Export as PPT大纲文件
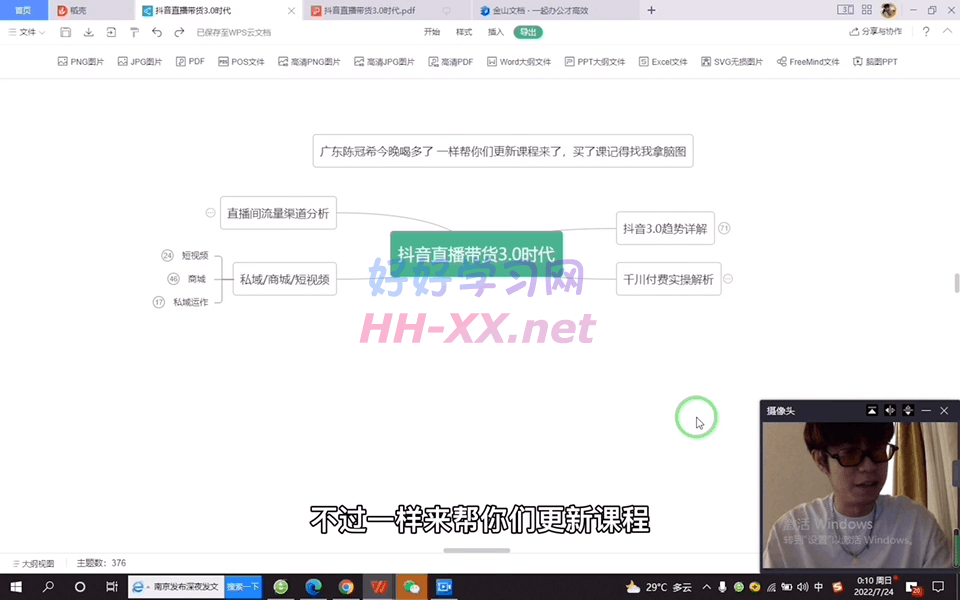The image size is (960, 600). [x=594, y=62]
